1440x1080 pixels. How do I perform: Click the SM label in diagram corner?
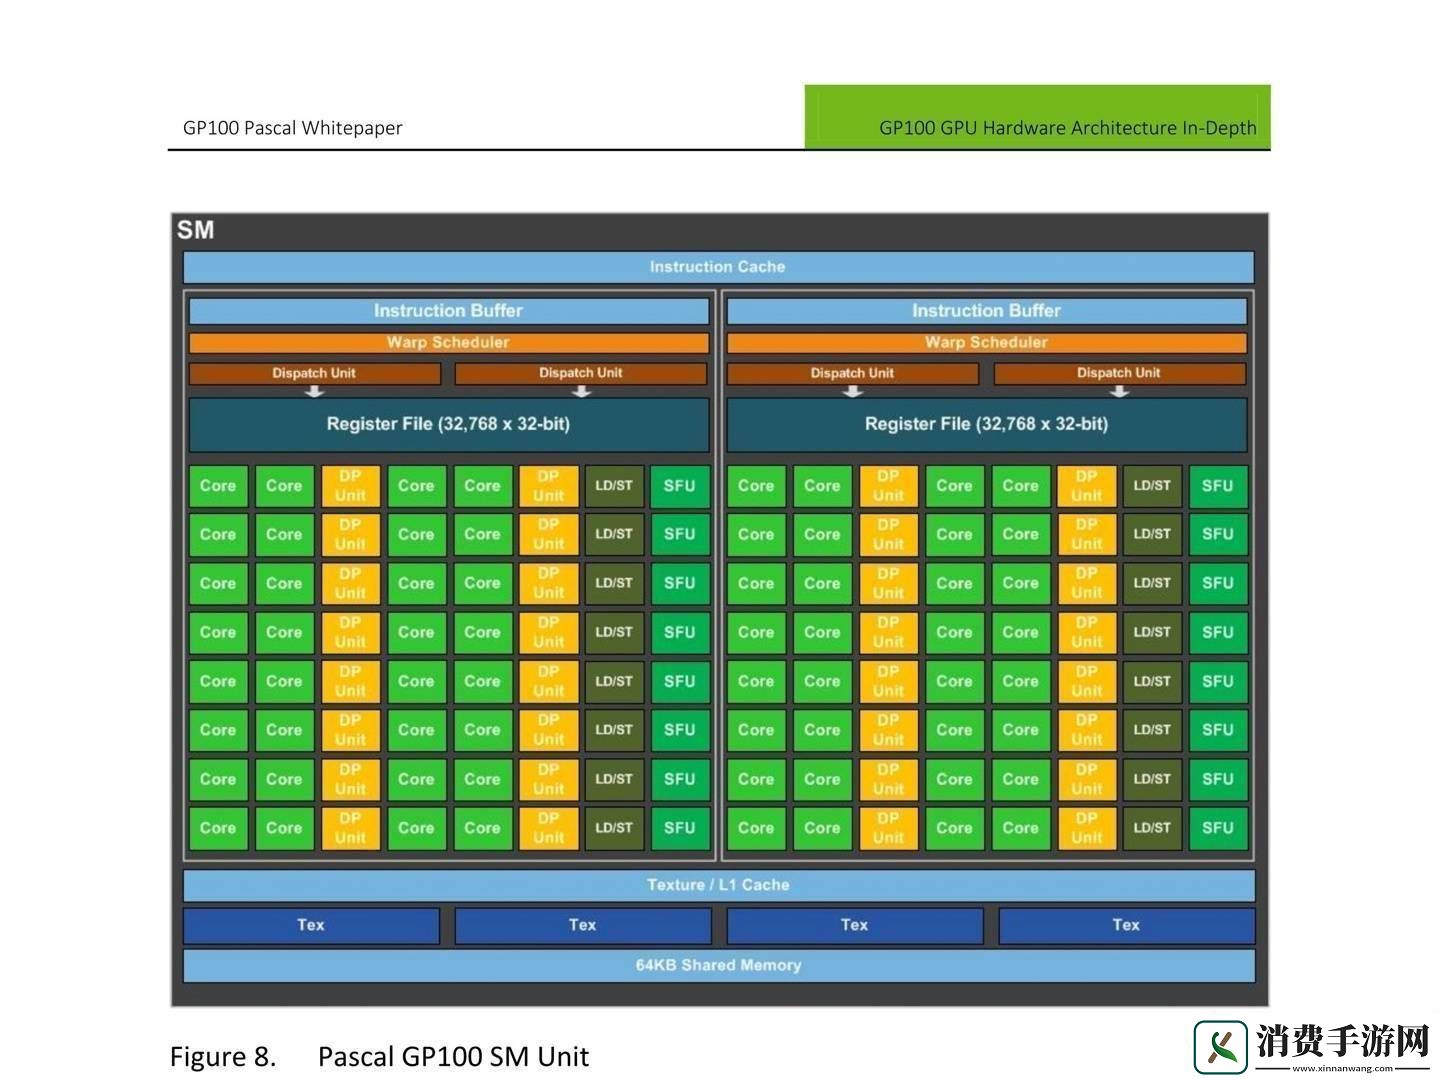(196, 230)
